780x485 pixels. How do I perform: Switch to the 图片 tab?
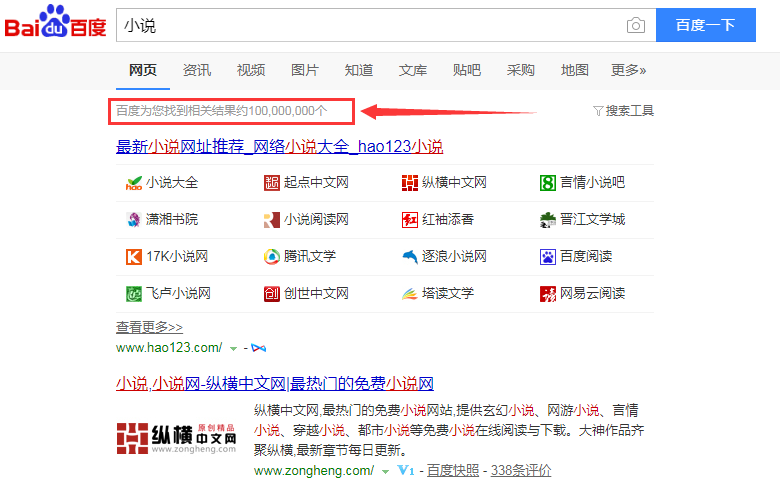(305, 70)
